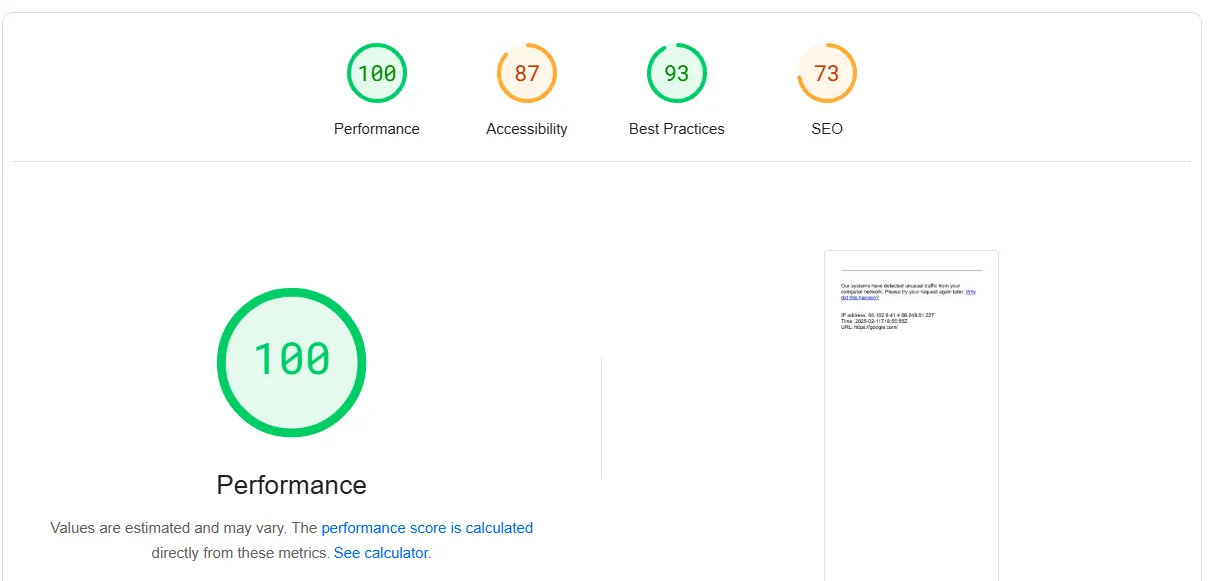Click the Performance score gauge showing 100 at top
Image resolution: width=1215 pixels, height=581 pixels.
pos(377,73)
